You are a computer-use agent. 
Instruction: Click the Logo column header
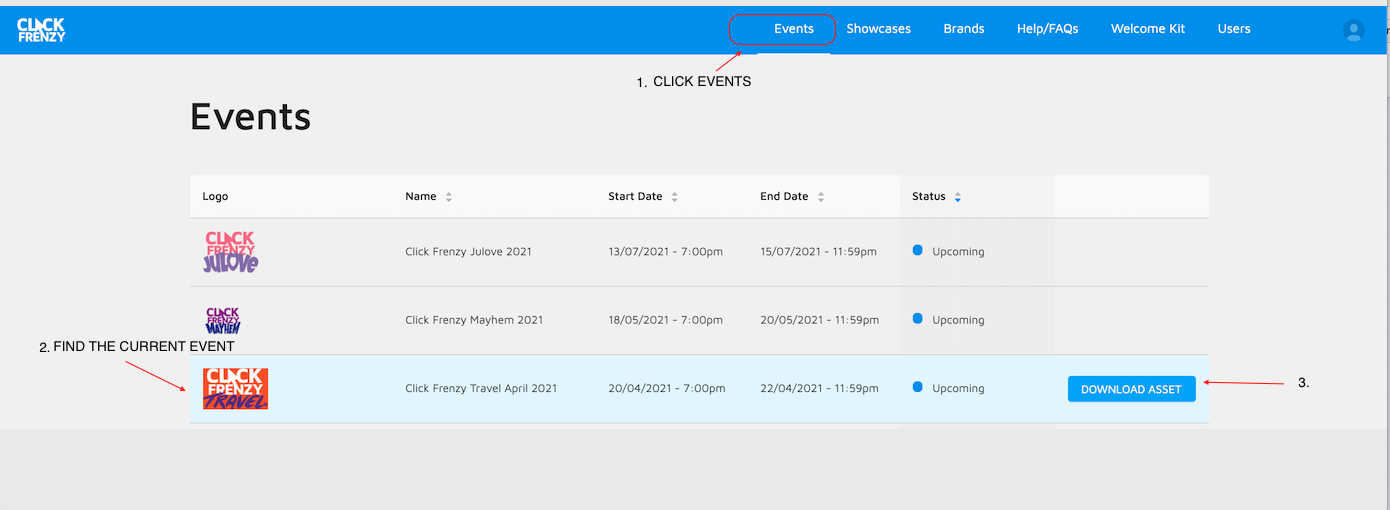pyautogui.click(x=215, y=197)
